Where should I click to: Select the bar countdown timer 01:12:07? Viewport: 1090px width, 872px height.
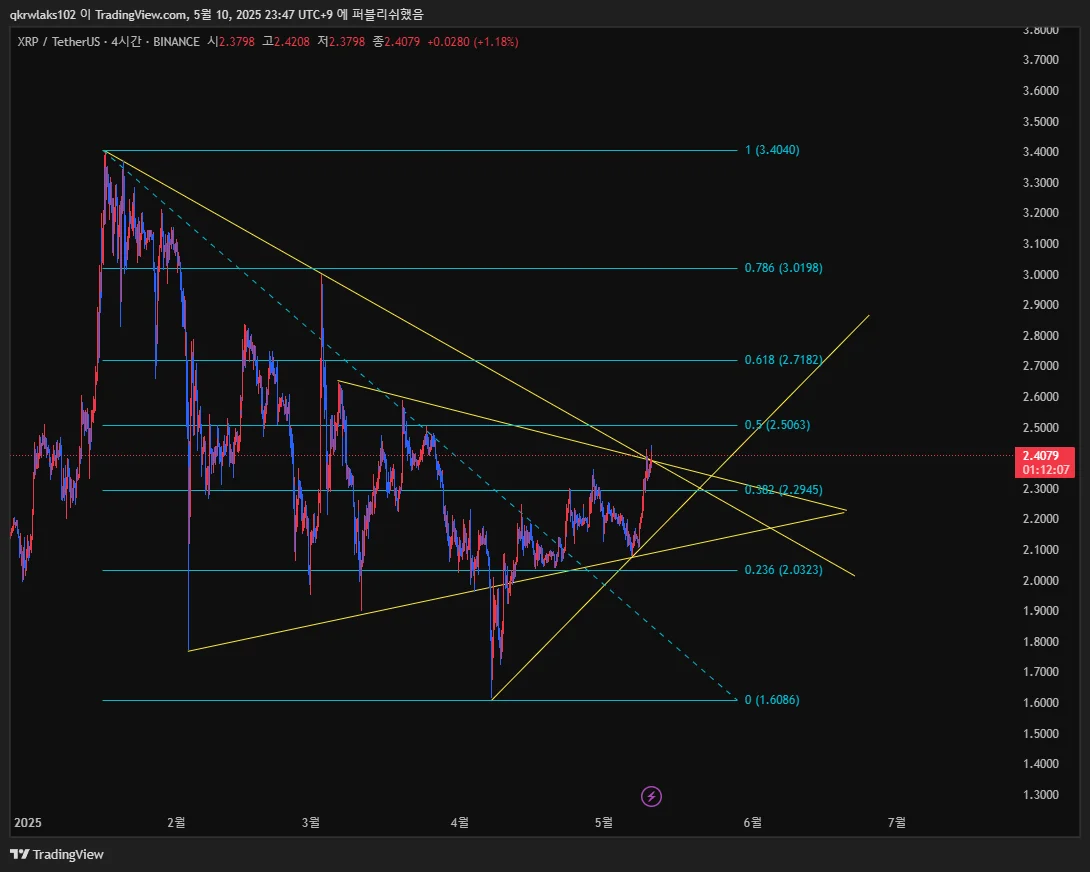(x=1045, y=470)
